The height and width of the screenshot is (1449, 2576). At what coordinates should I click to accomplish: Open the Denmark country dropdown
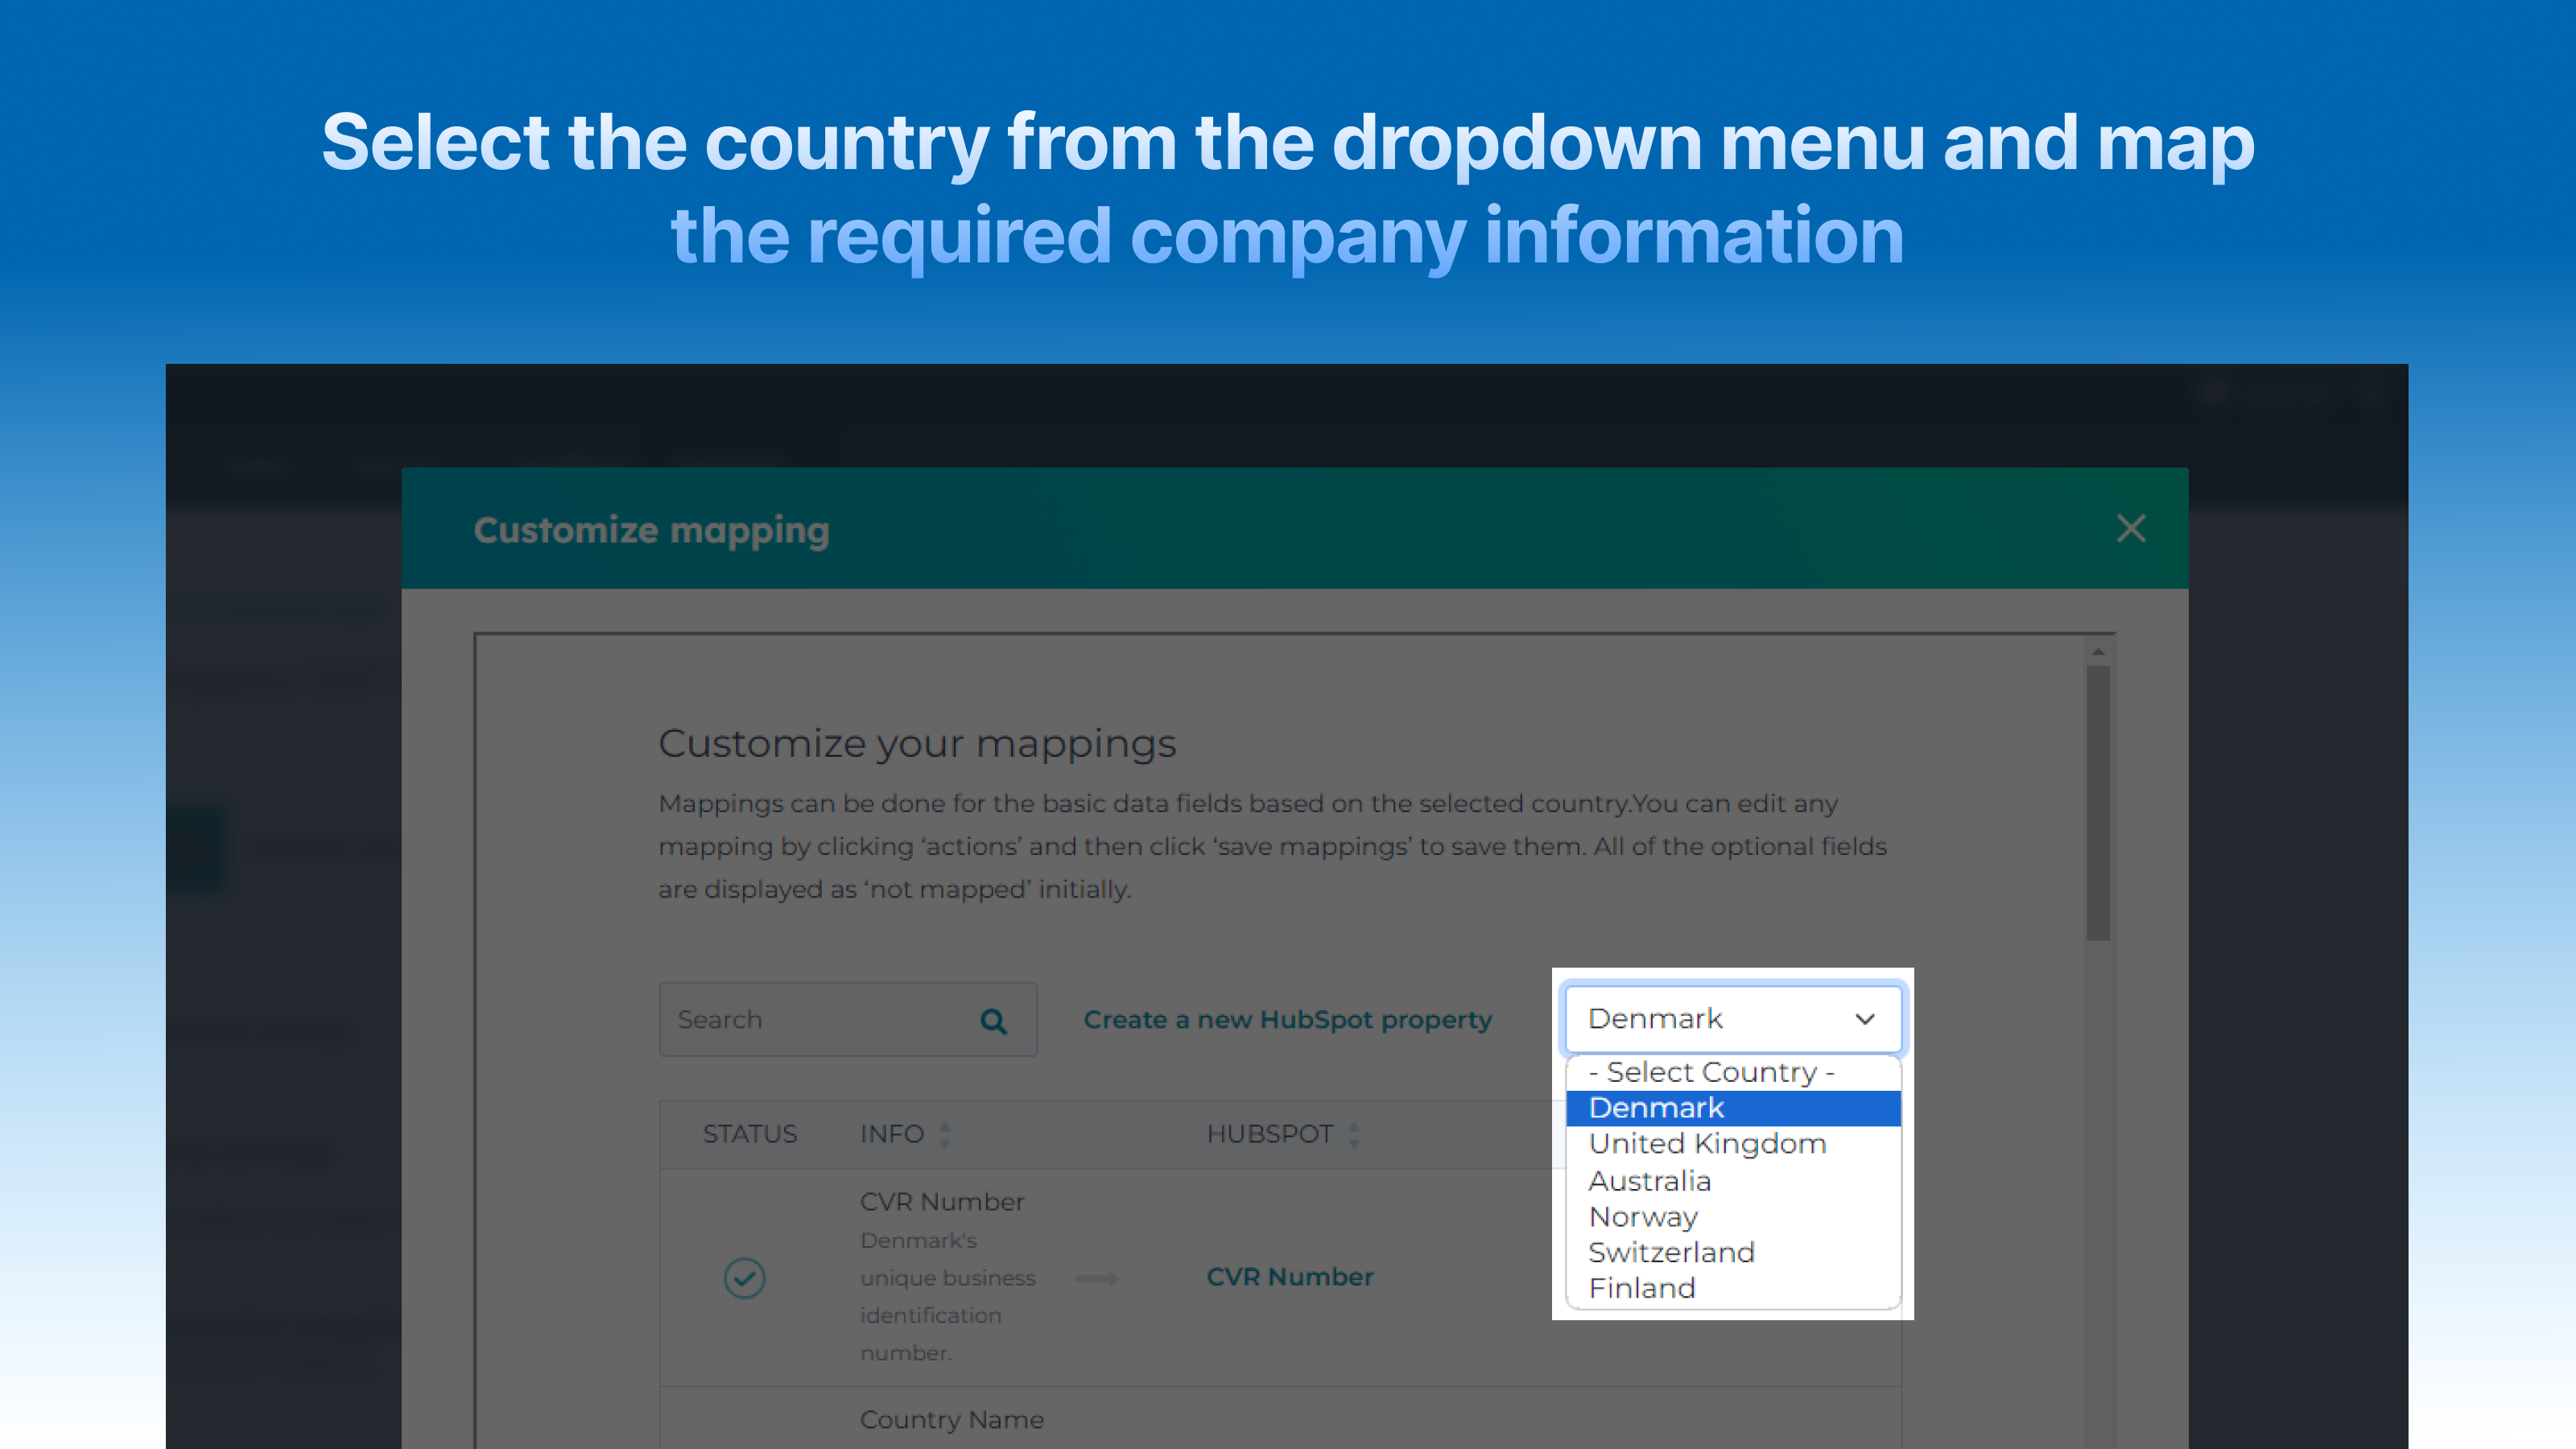(1732, 1018)
